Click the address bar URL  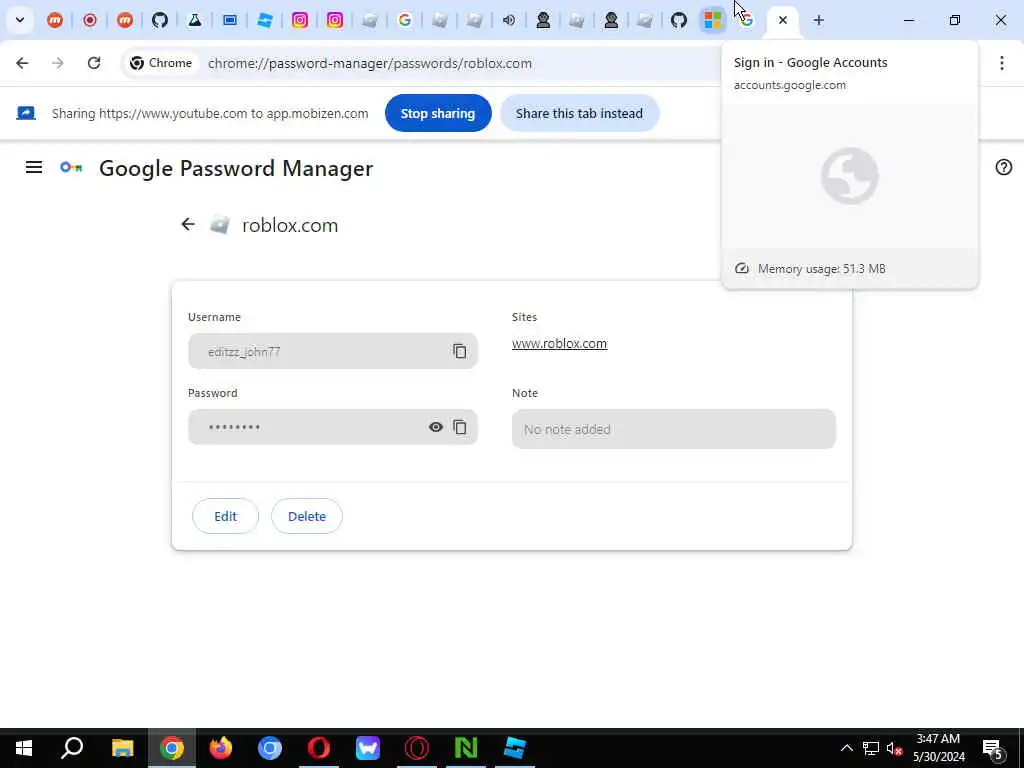tap(370, 63)
